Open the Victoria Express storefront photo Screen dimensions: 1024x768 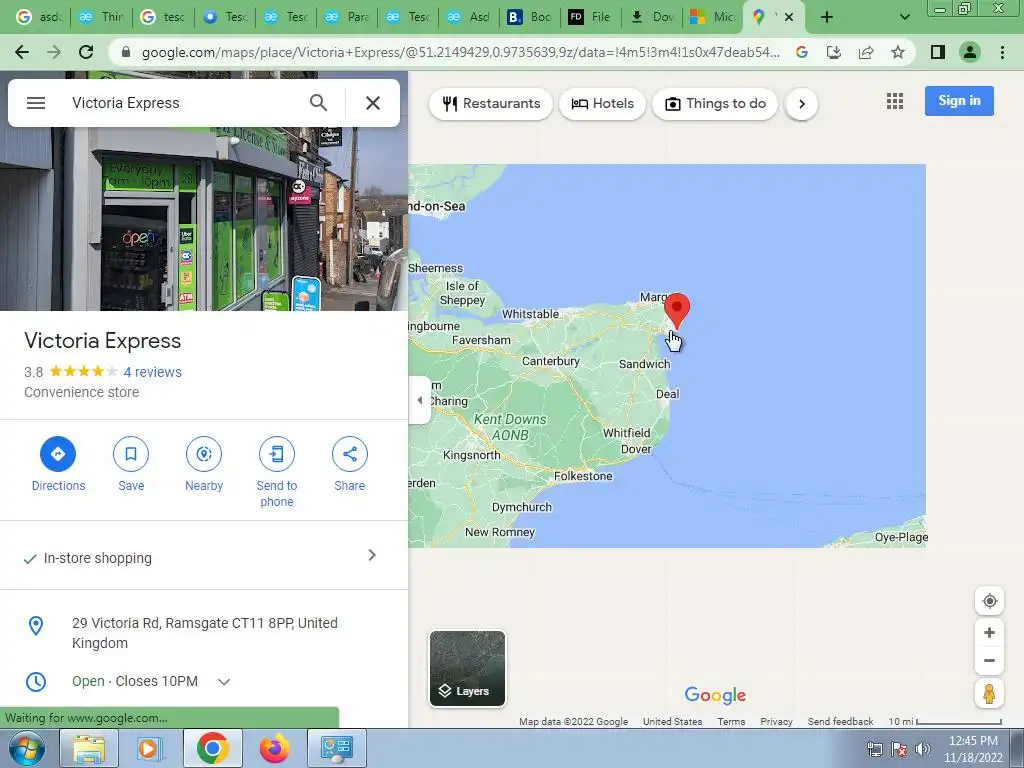tap(204, 219)
